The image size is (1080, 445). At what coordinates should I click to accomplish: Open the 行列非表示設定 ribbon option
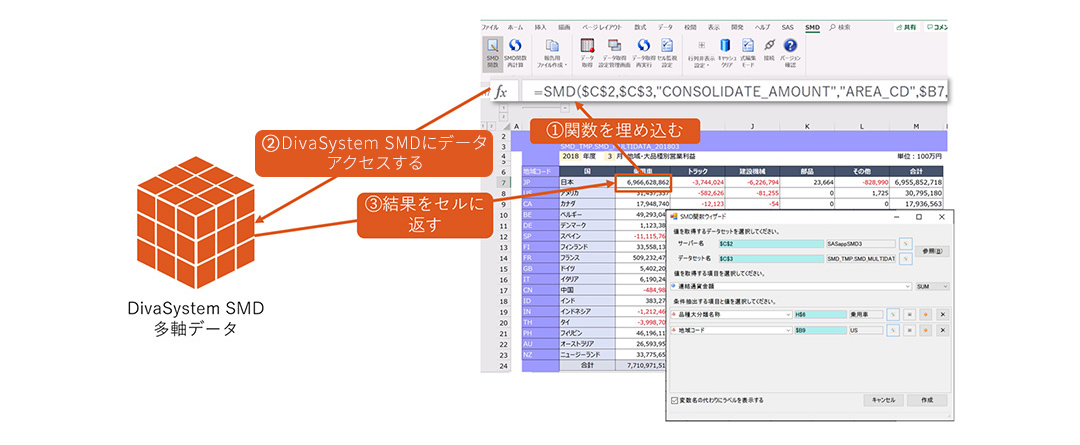tap(700, 53)
